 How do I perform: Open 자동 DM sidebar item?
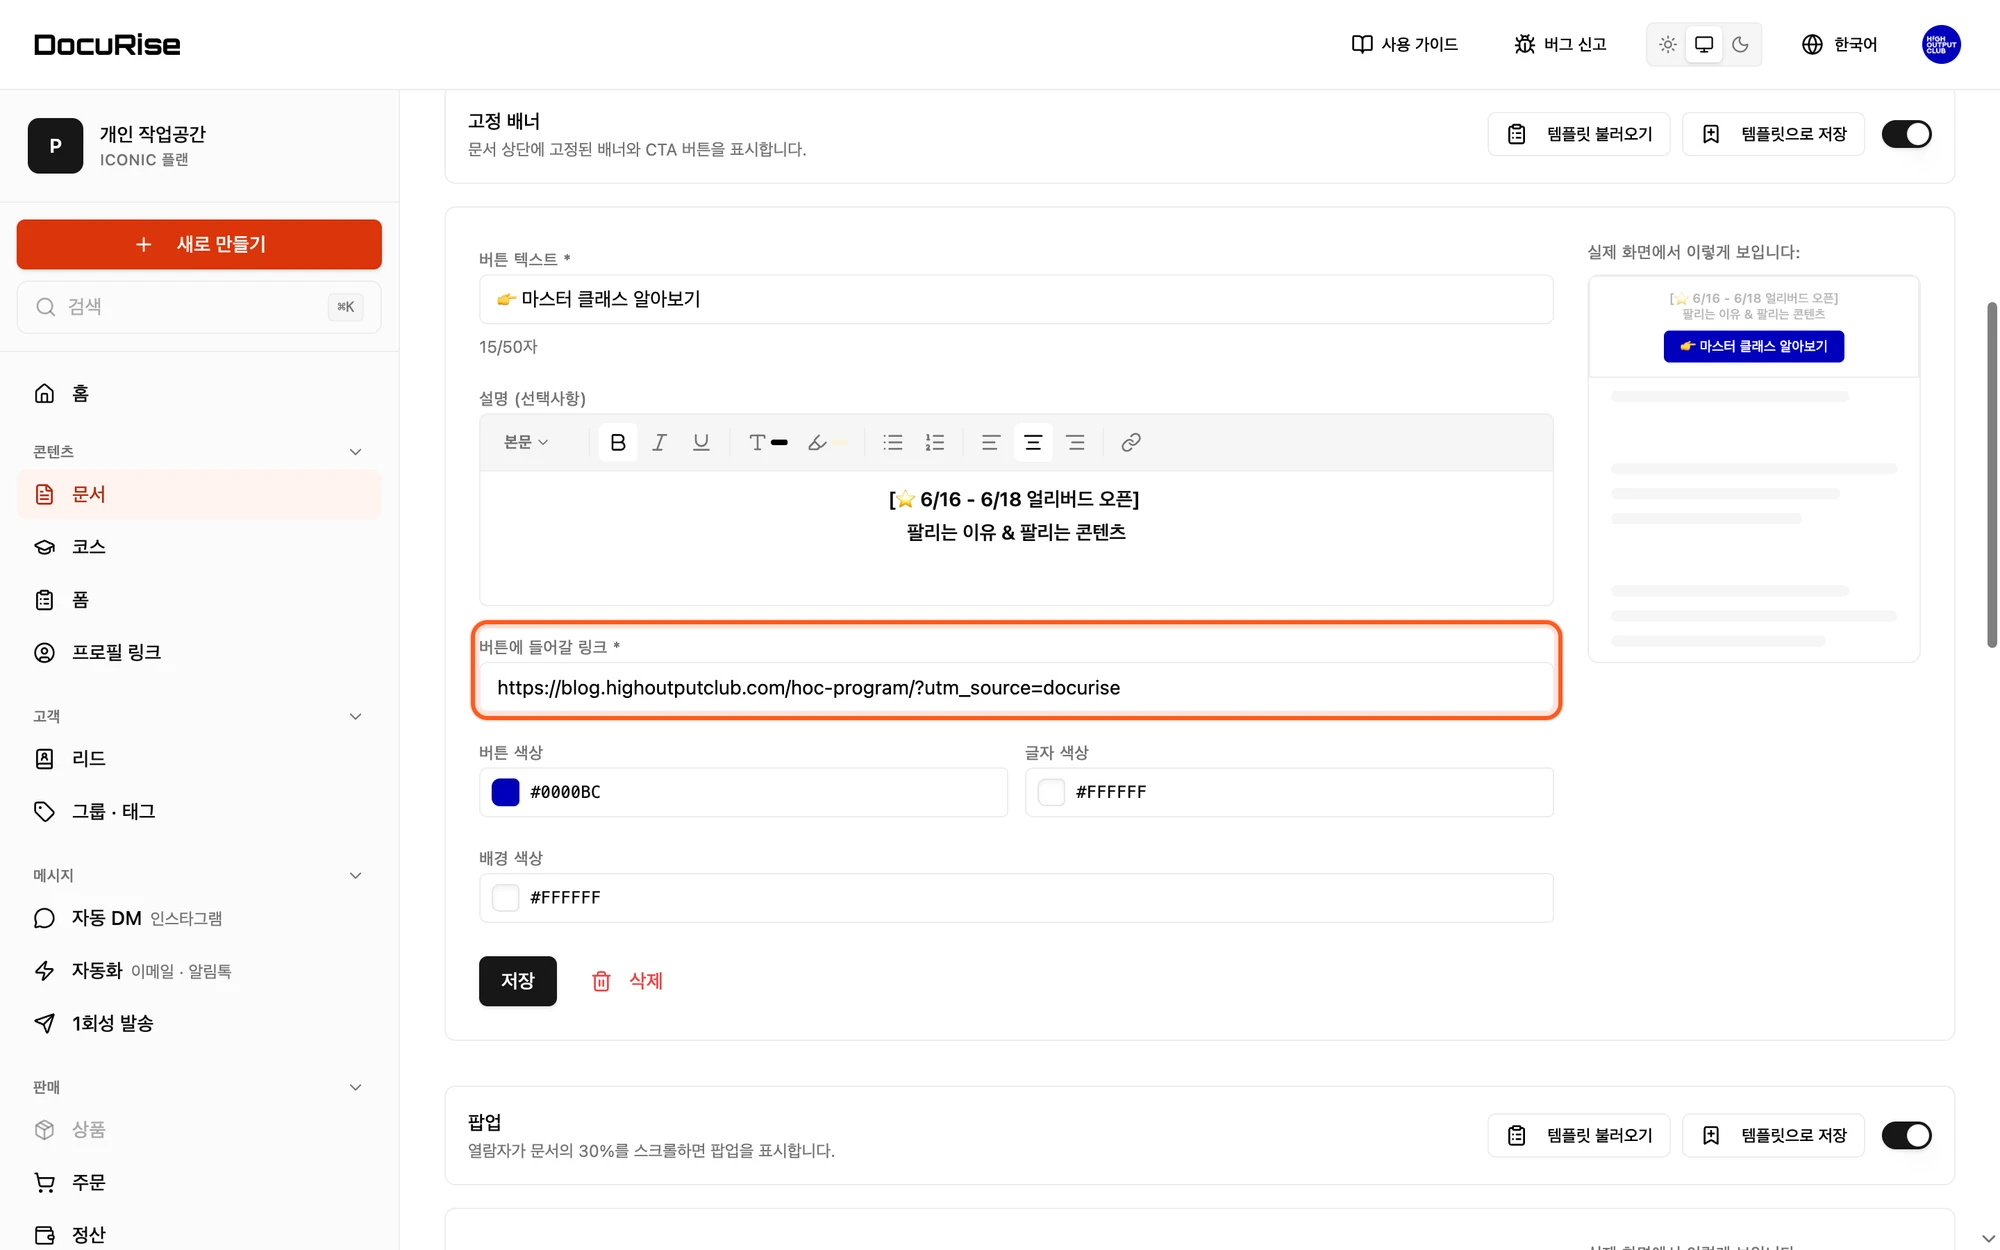point(199,918)
